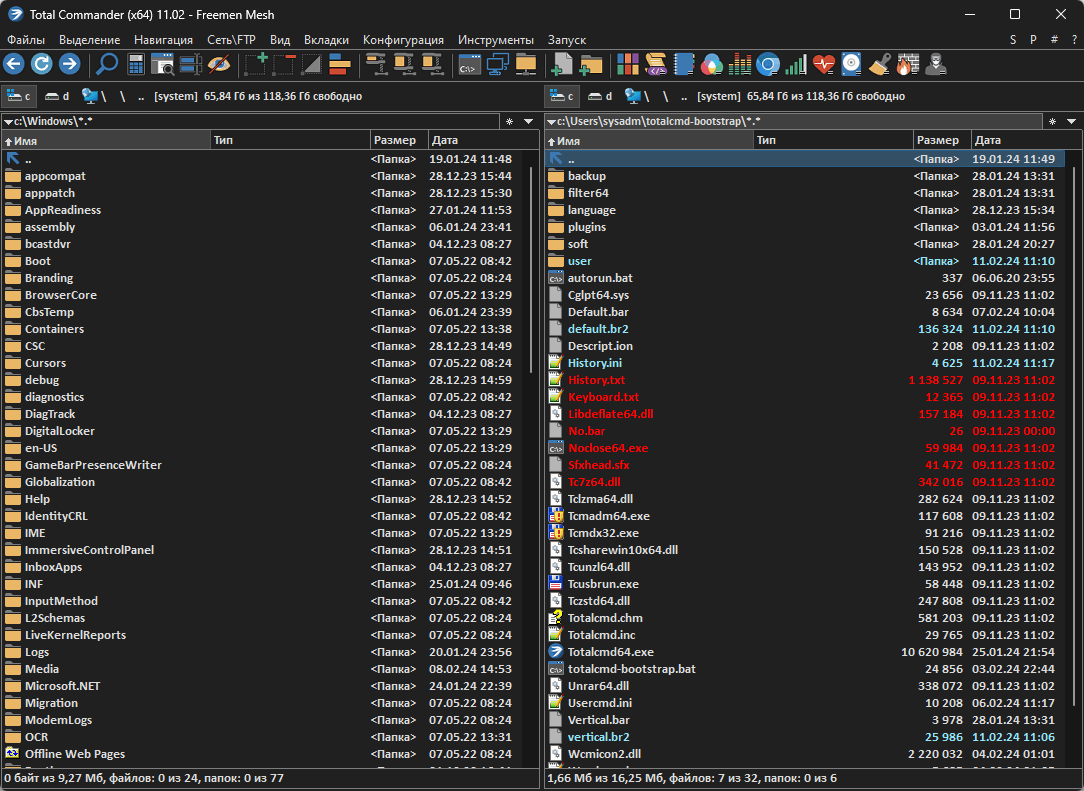Open the Инструменты menu
This screenshot has width=1084, height=791.
pyautogui.click(x=496, y=40)
